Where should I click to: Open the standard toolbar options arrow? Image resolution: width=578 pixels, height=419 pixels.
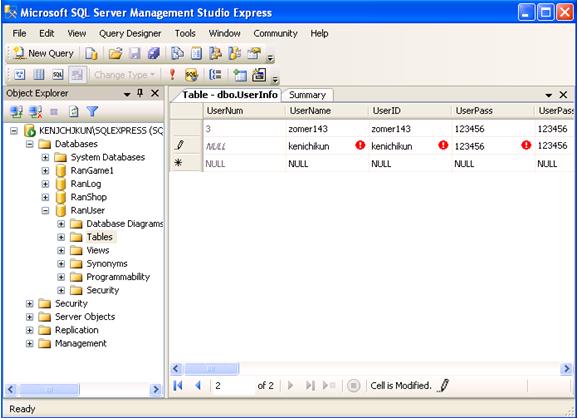271,58
